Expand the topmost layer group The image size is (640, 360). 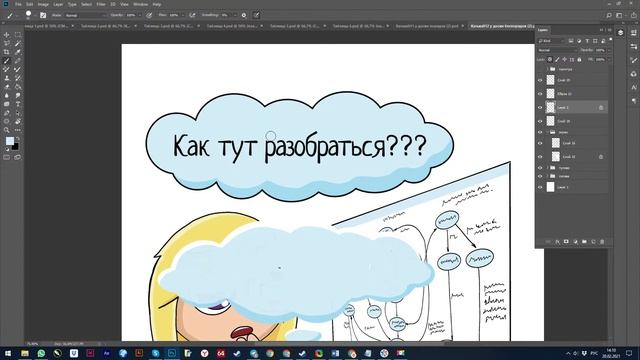point(547,69)
